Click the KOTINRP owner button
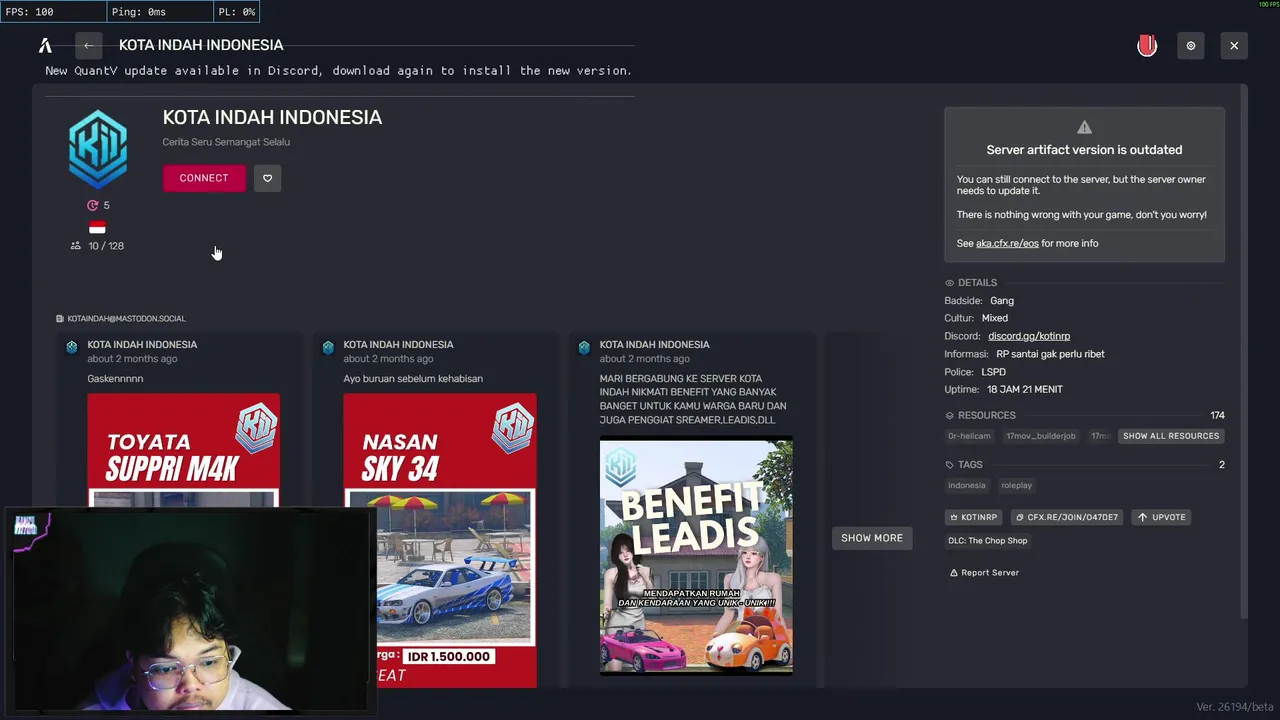1280x720 pixels. (x=973, y=517)
